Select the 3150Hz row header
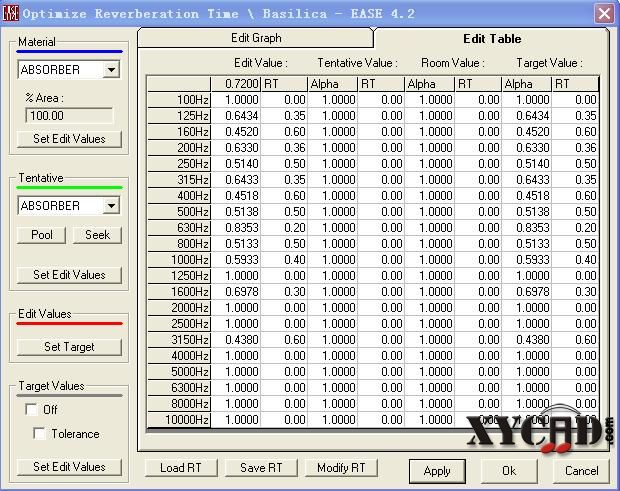Viewport: 620px width, 491px height. pos(179,340)
